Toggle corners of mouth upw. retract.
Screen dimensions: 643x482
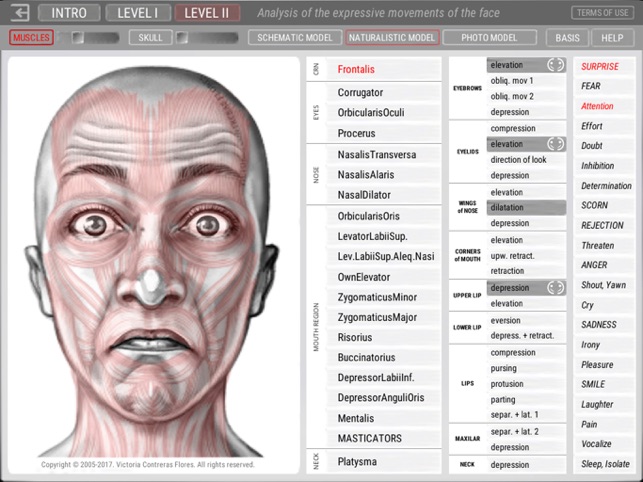(527, 256)
